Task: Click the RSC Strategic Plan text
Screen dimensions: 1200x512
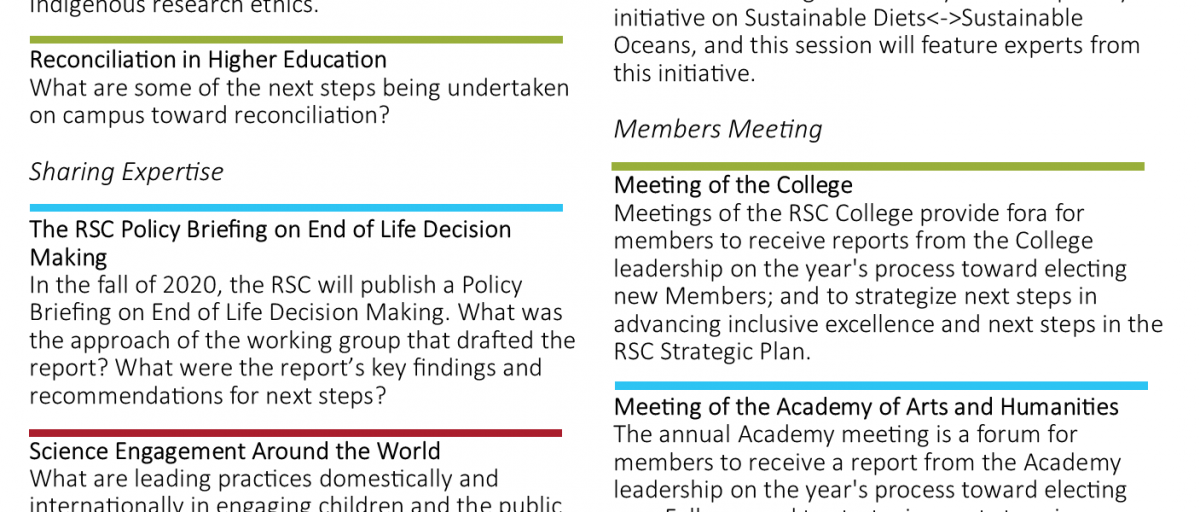Action: [x=713, y=353]
